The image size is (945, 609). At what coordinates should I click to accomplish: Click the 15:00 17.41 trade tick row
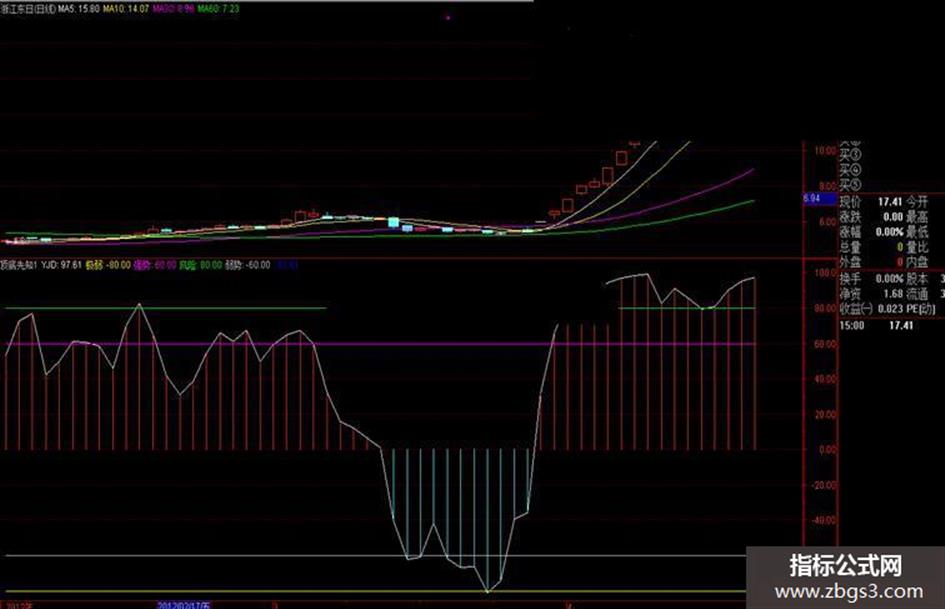(x=877, y=326)
